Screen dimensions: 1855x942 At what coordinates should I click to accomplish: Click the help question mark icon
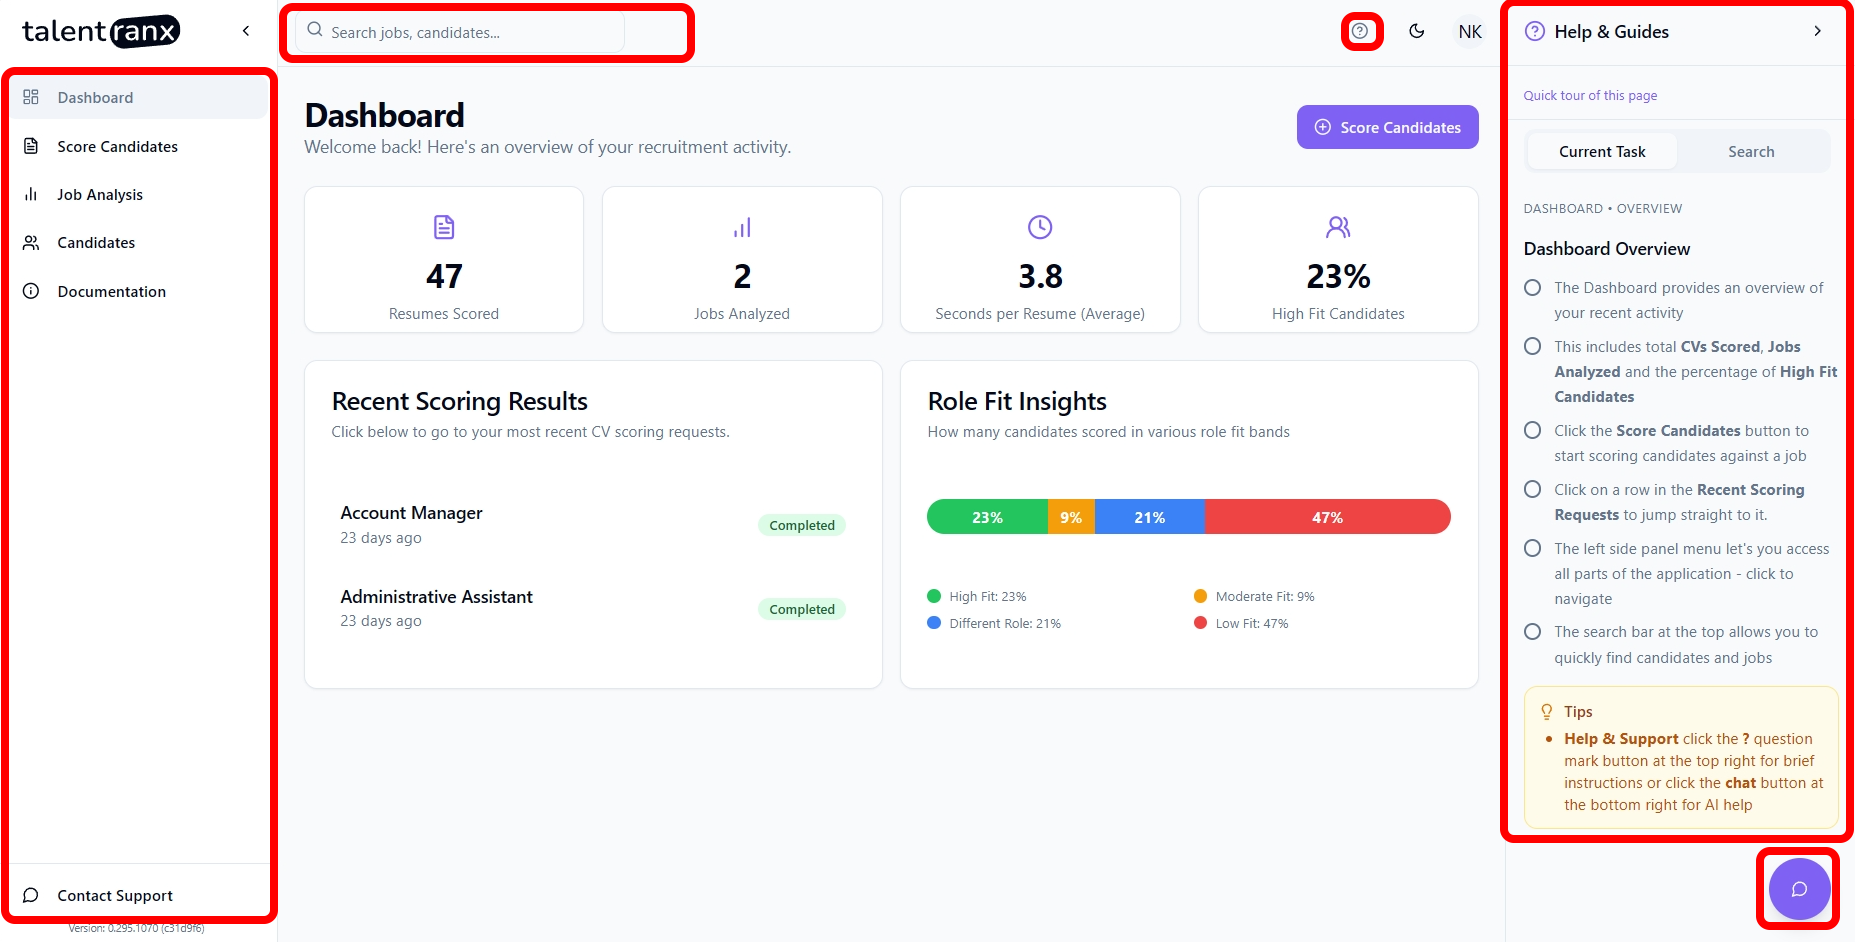coord(1360,31)
